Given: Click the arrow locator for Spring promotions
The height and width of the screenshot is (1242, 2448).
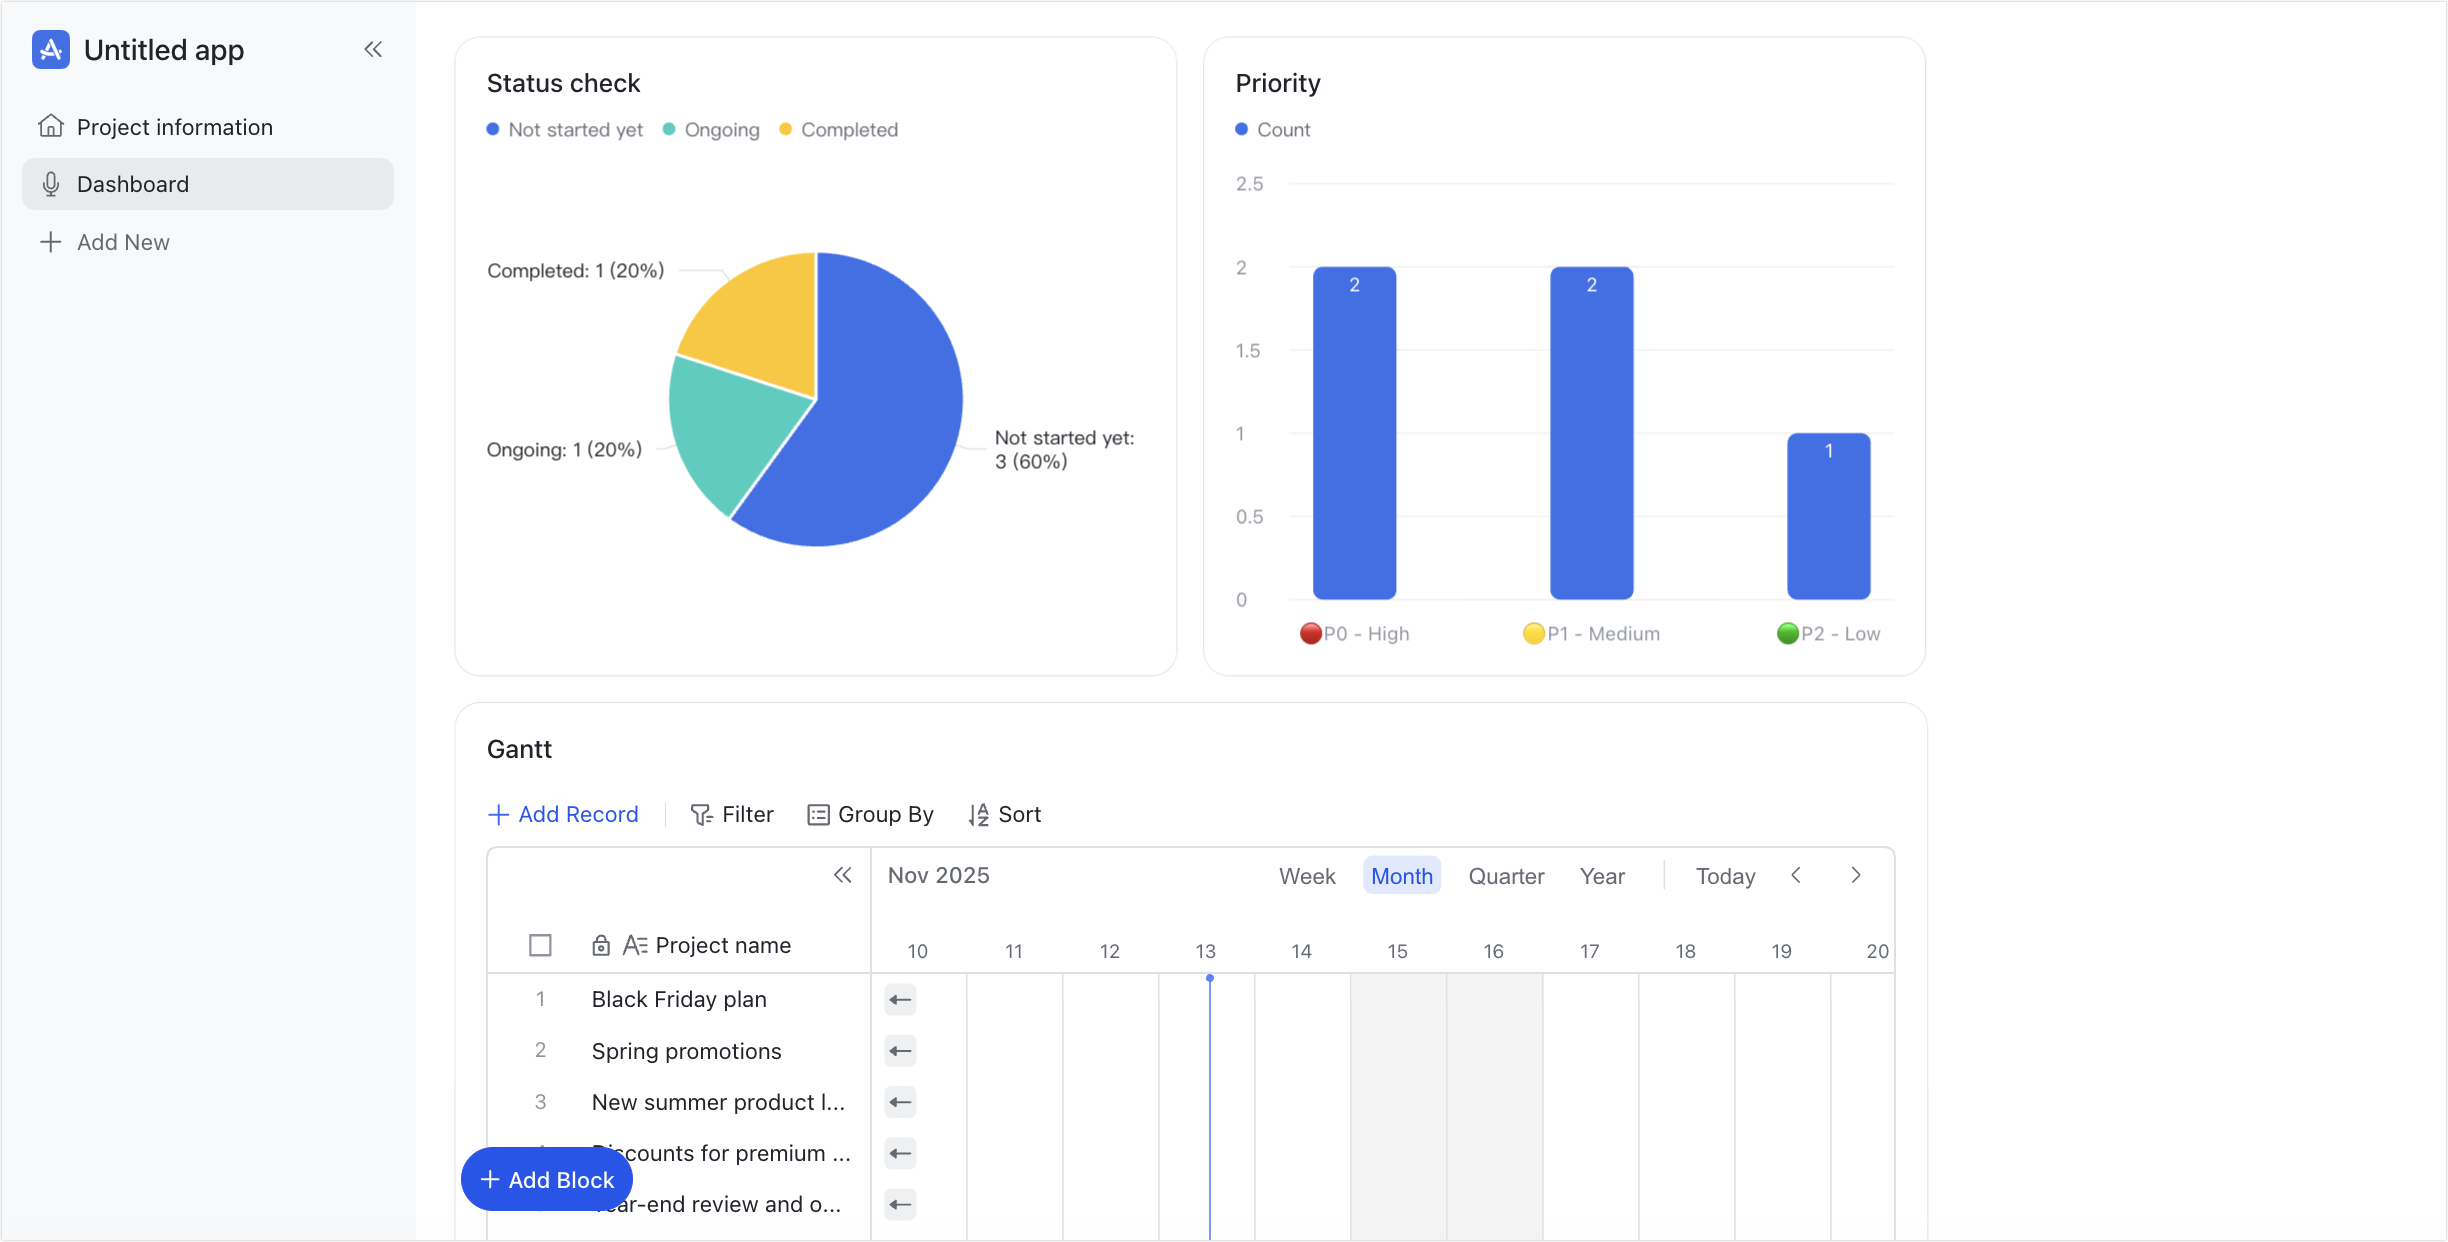Looking at the screenshot, I should point(900,1051).
